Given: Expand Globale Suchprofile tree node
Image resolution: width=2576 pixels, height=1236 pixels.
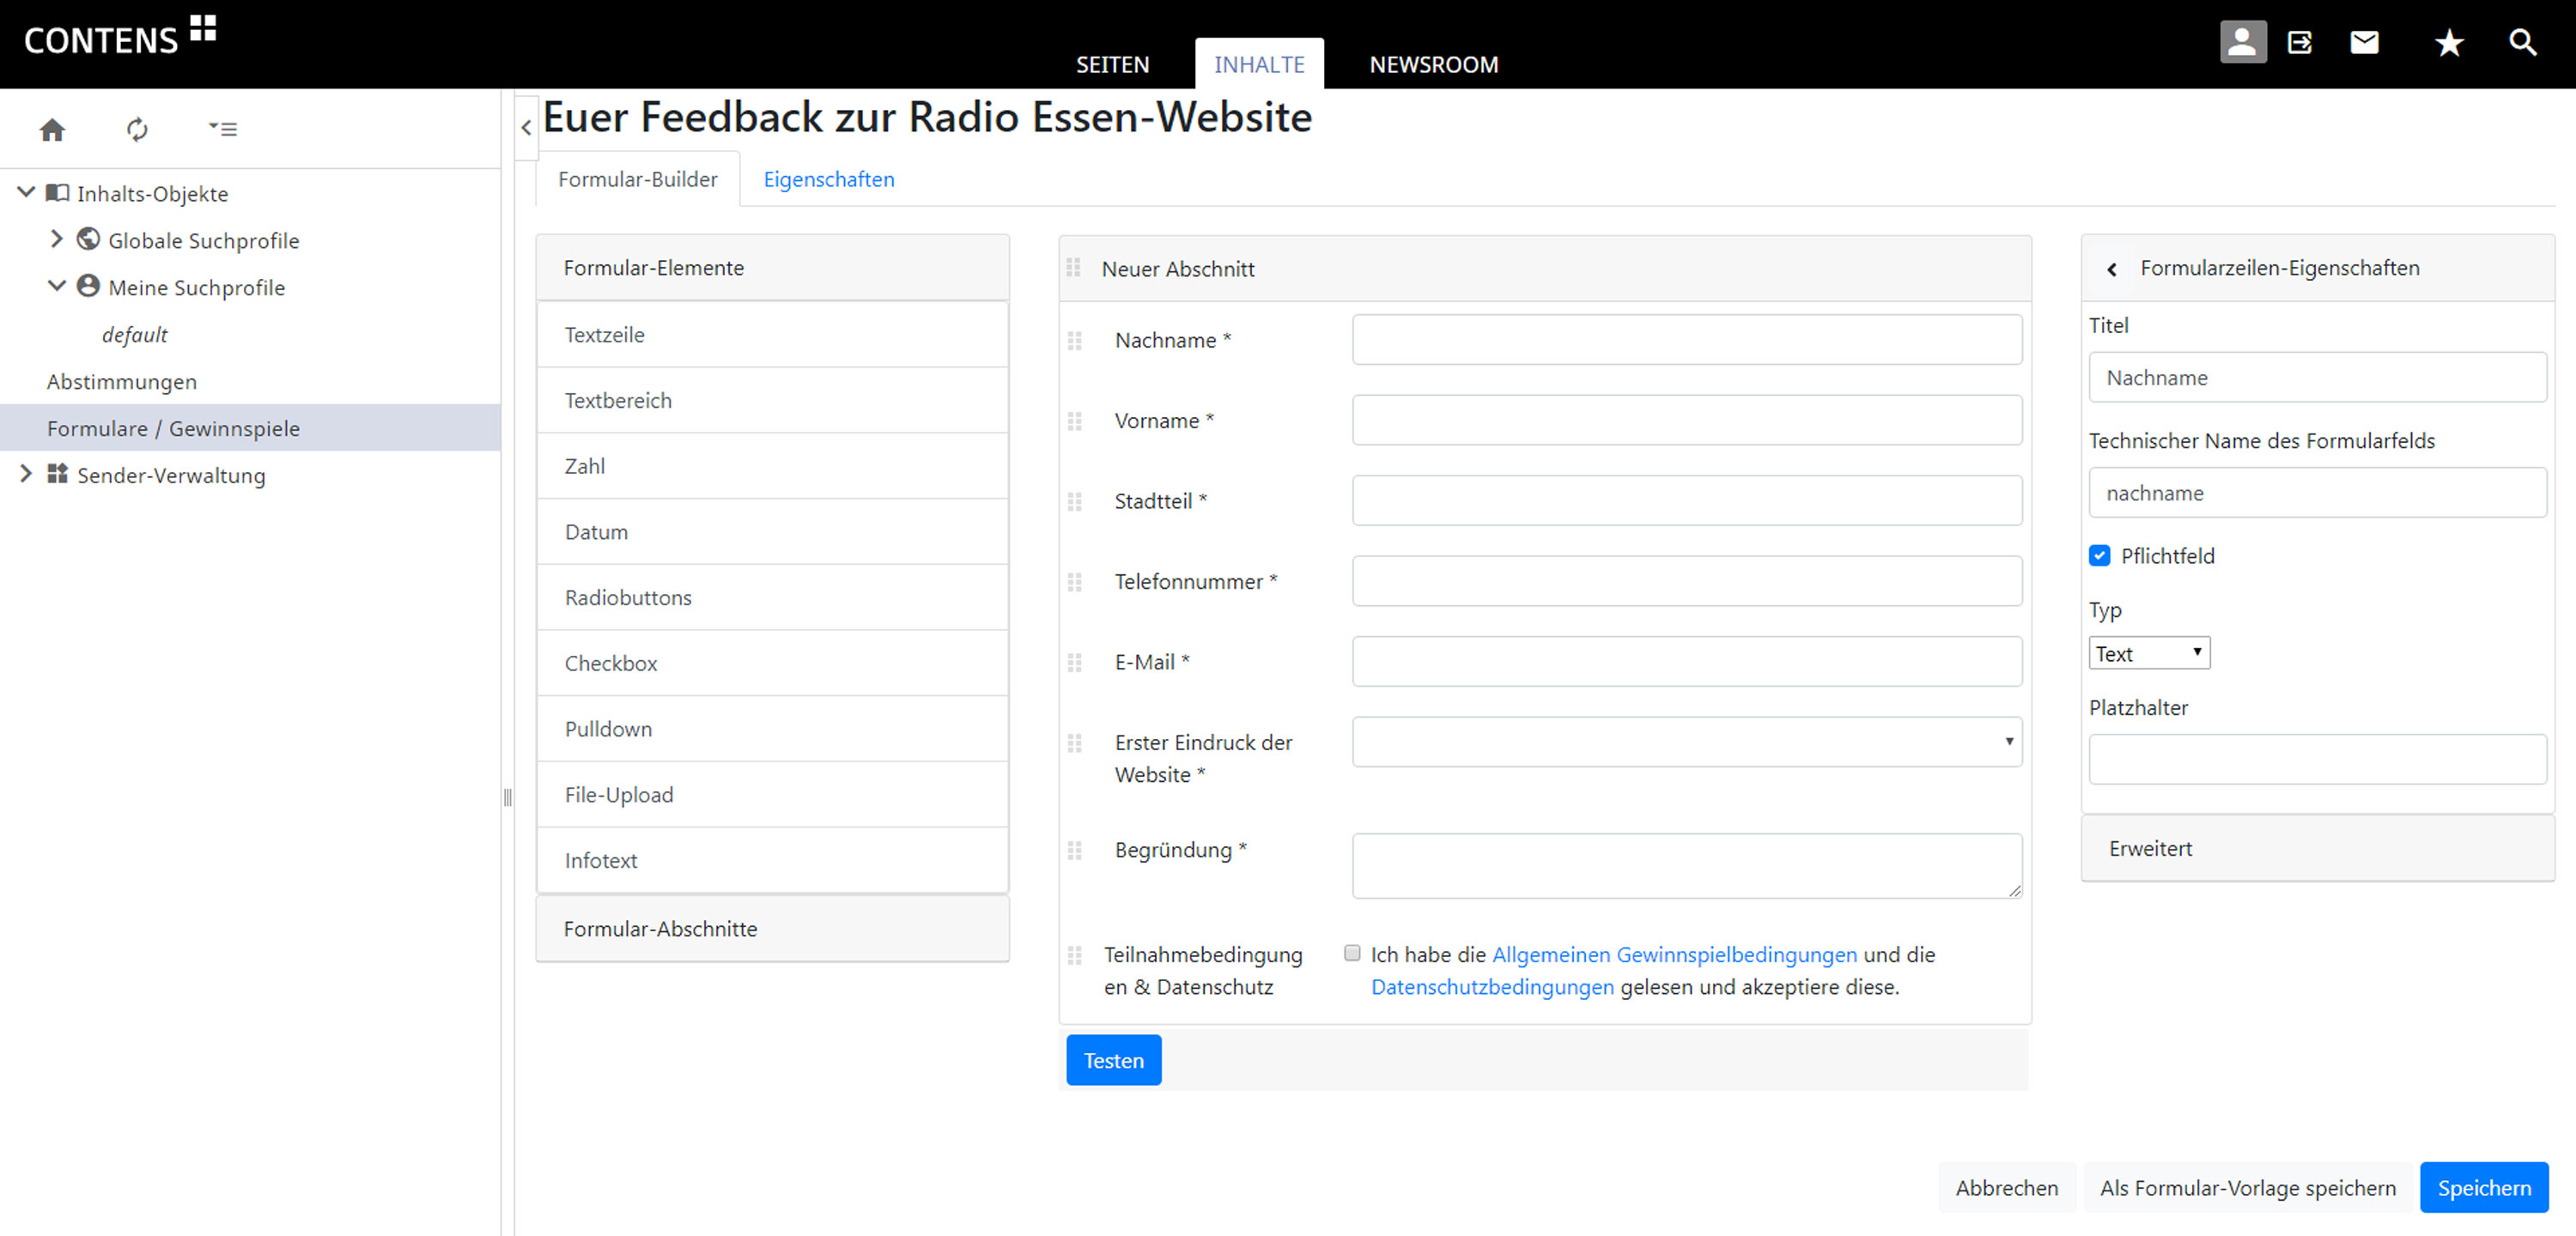Looking at the screenshot, I should tap(57, 239).
